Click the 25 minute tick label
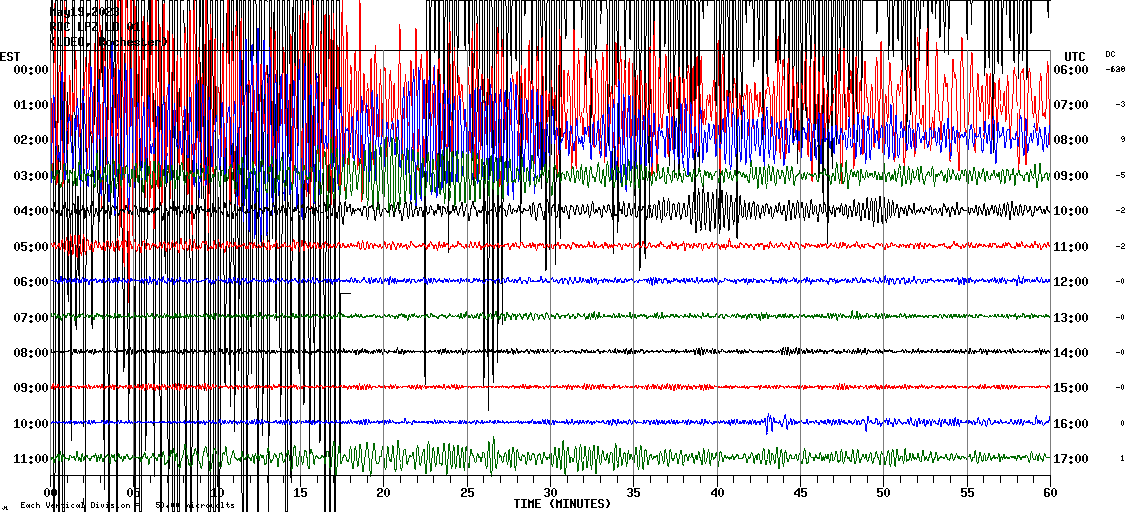1130x519 pixels. pos(467,493)
